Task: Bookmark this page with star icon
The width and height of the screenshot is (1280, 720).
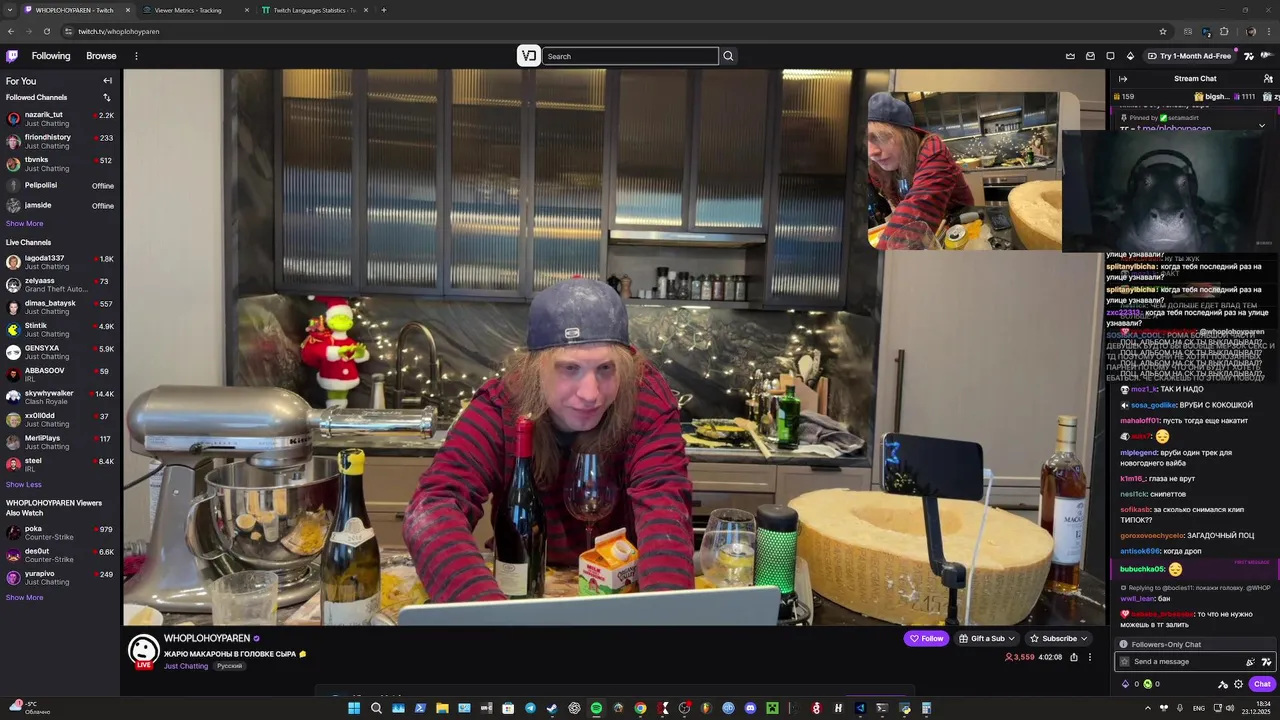Action: click(x=1163, y=31)
